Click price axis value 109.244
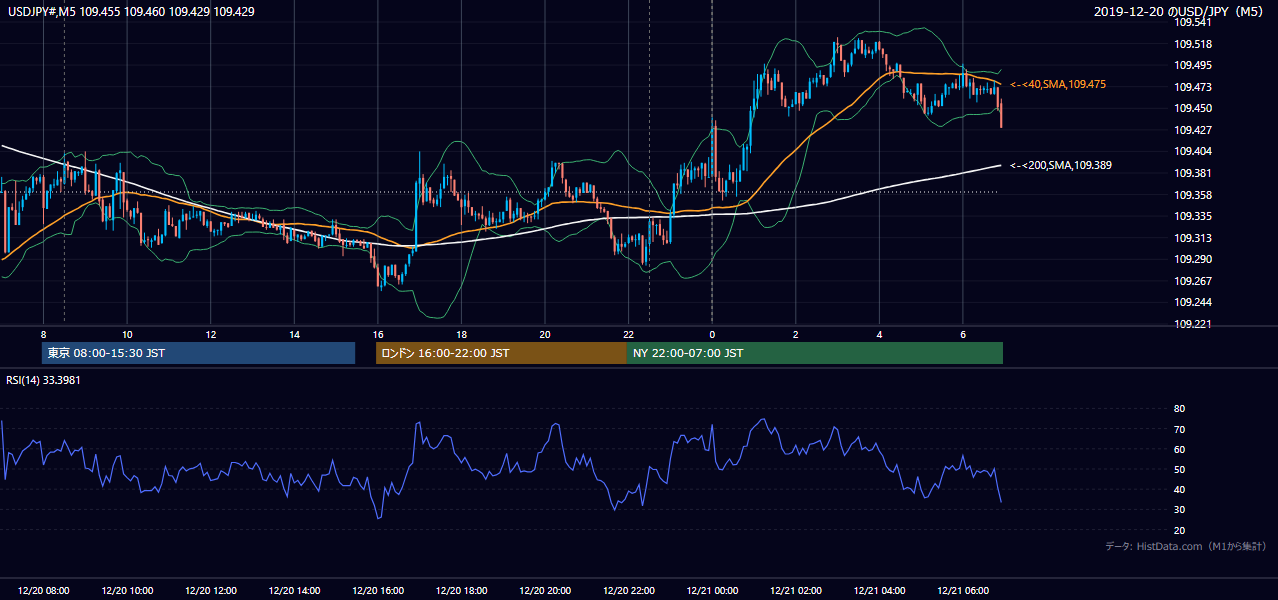The width and height of the screenshot is (1278, 600). point(1192,302)
